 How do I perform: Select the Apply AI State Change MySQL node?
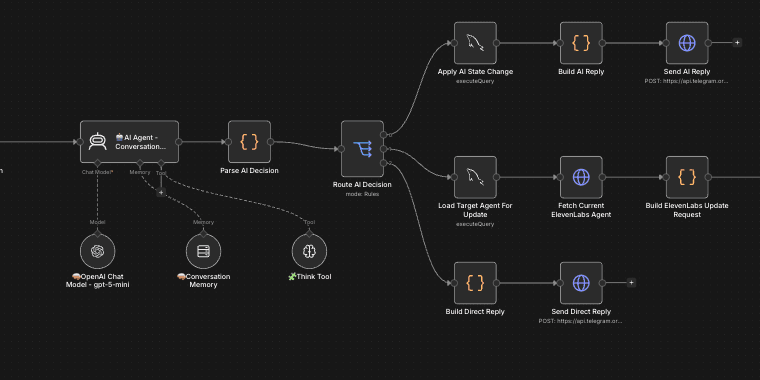(475, 43)
